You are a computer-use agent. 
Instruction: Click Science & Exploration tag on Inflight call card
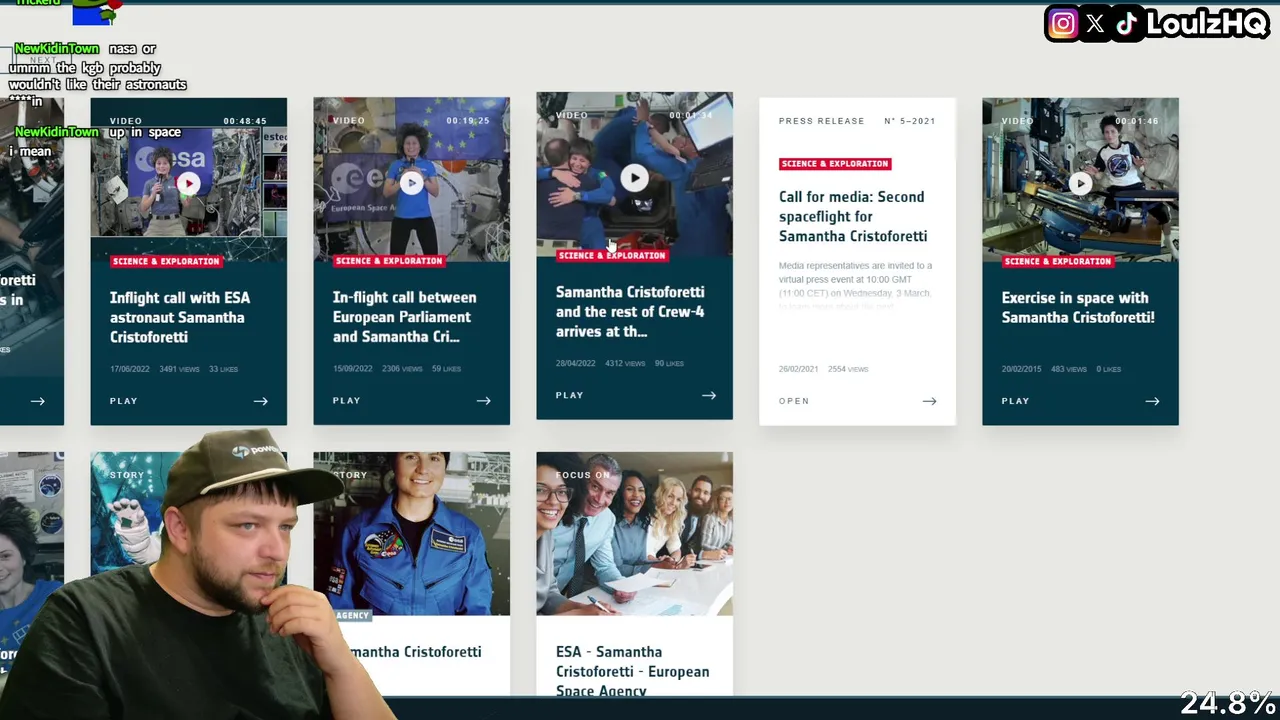click(166, 261)
